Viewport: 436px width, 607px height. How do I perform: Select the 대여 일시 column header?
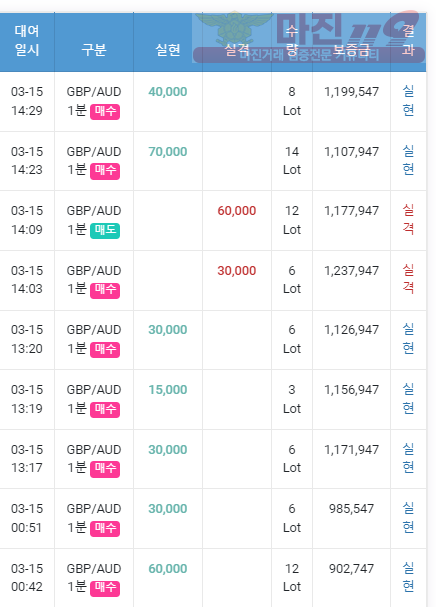[27, 40]
